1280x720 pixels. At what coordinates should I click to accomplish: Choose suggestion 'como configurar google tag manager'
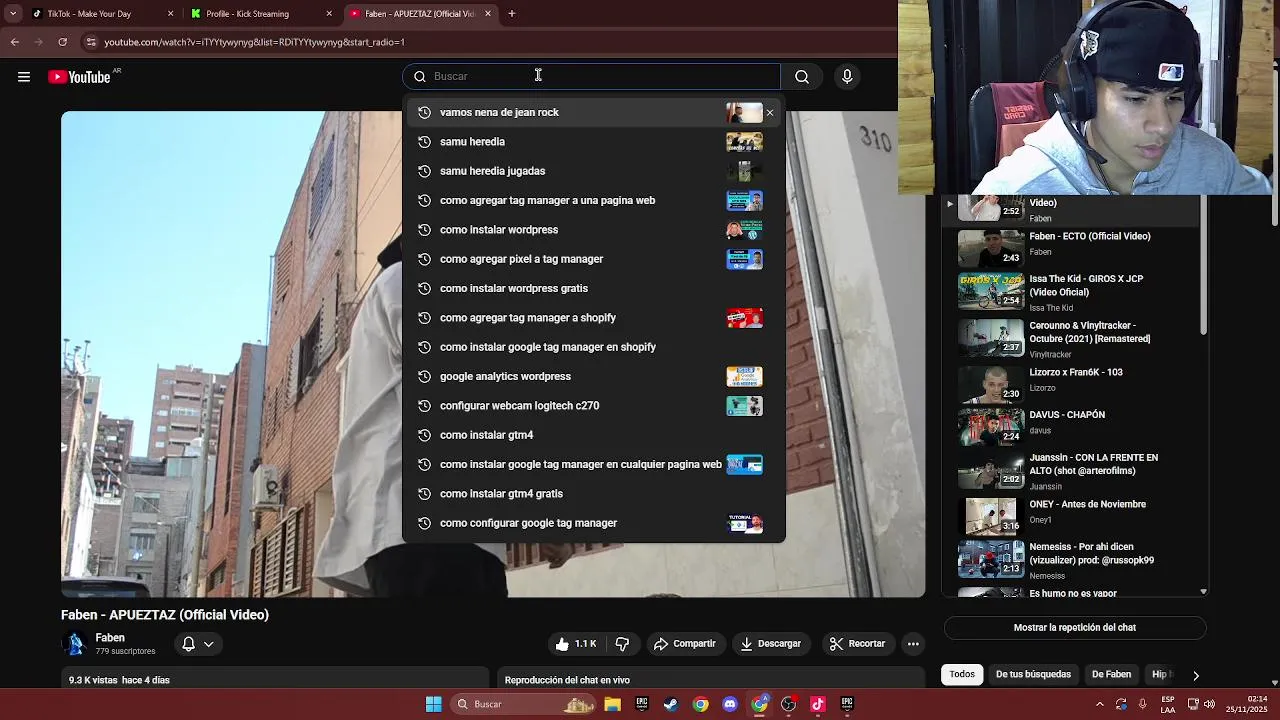(x=594, y=523)
